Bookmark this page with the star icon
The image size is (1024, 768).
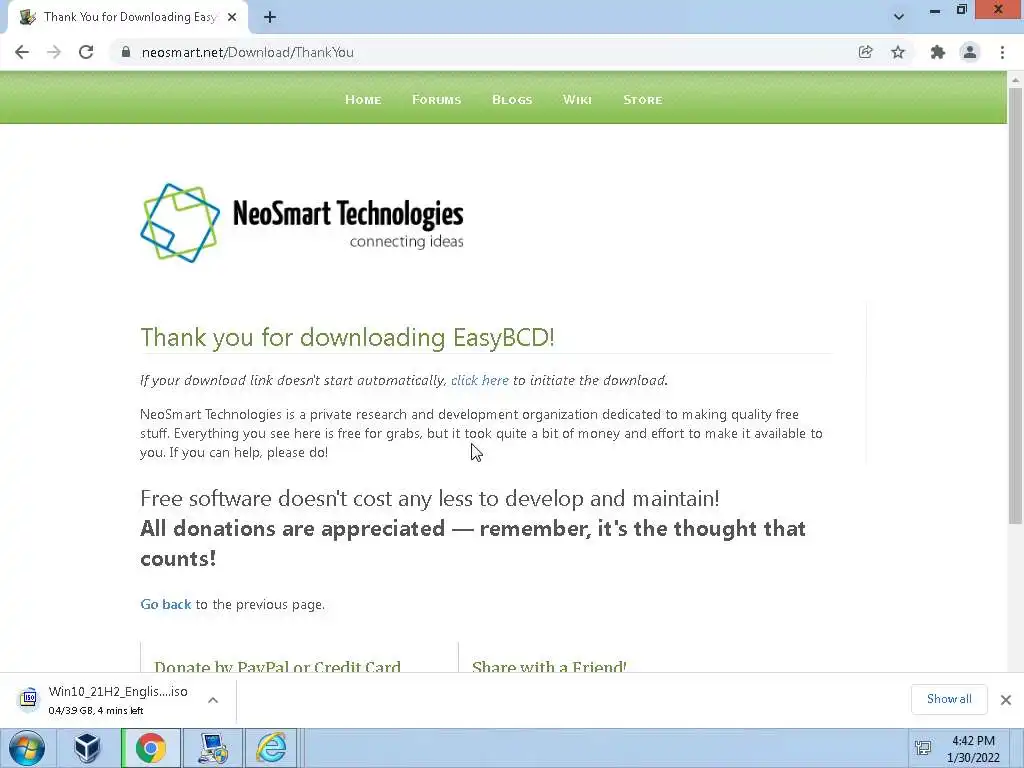pyautogui.click(x=898, y=52)
